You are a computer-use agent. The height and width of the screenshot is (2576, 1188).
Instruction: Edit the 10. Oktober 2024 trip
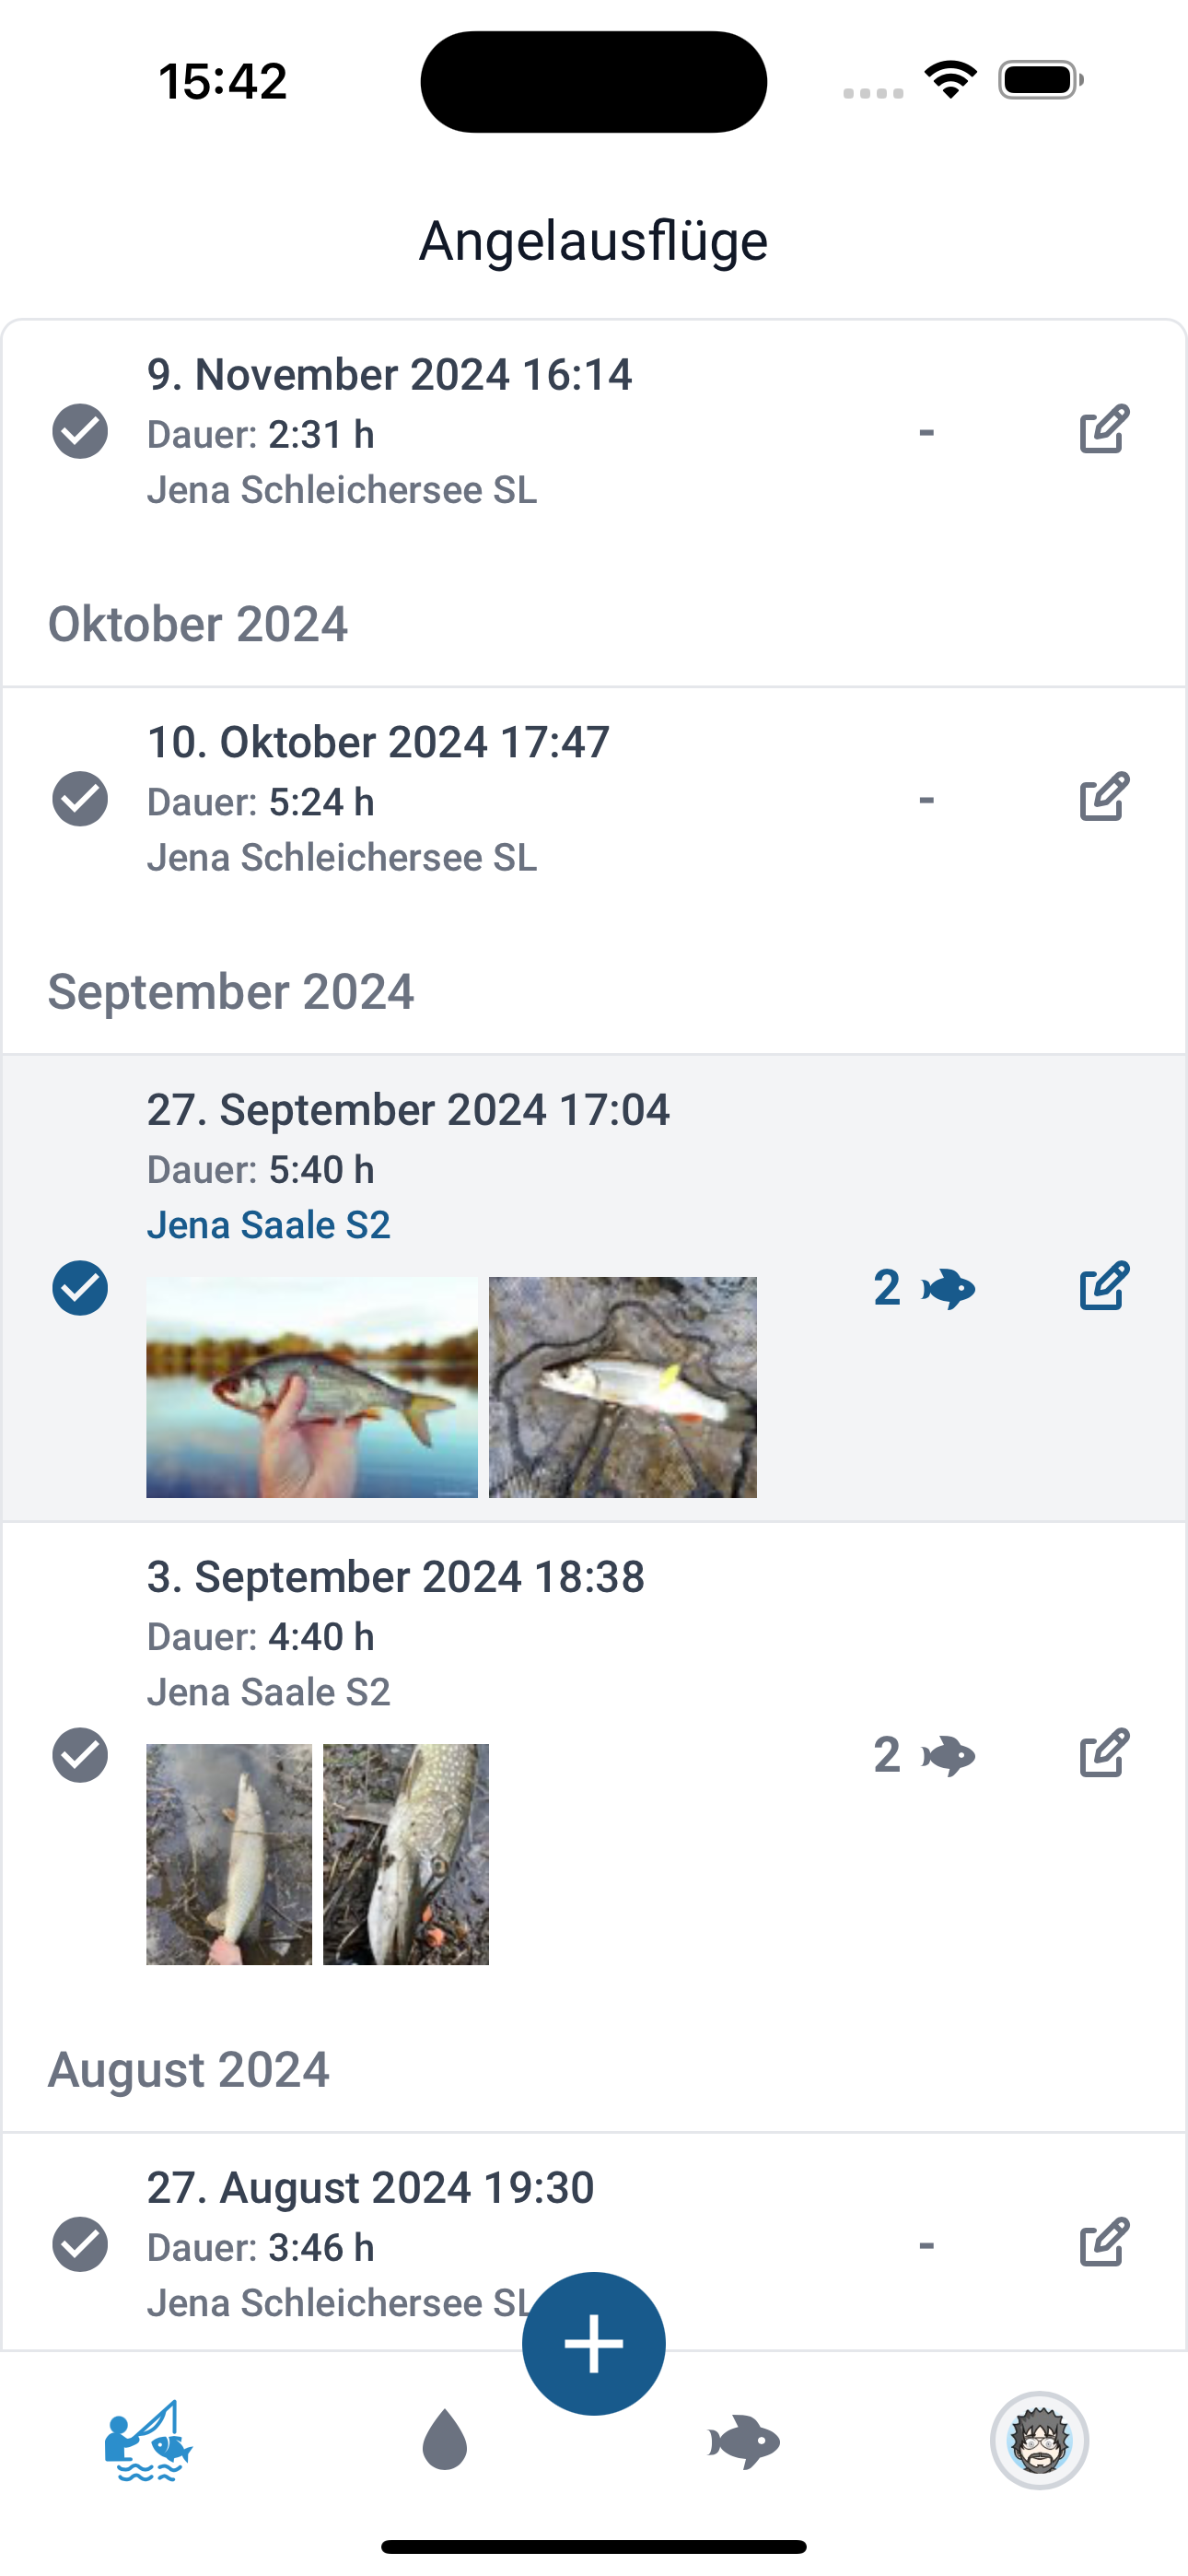point(1104,798)
